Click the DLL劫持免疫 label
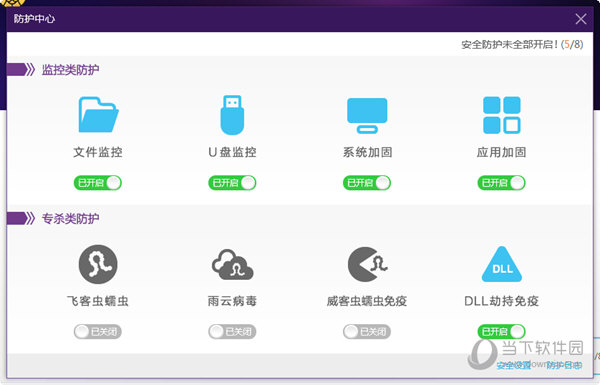The image size is (600, 385). (x=502, y=301)
